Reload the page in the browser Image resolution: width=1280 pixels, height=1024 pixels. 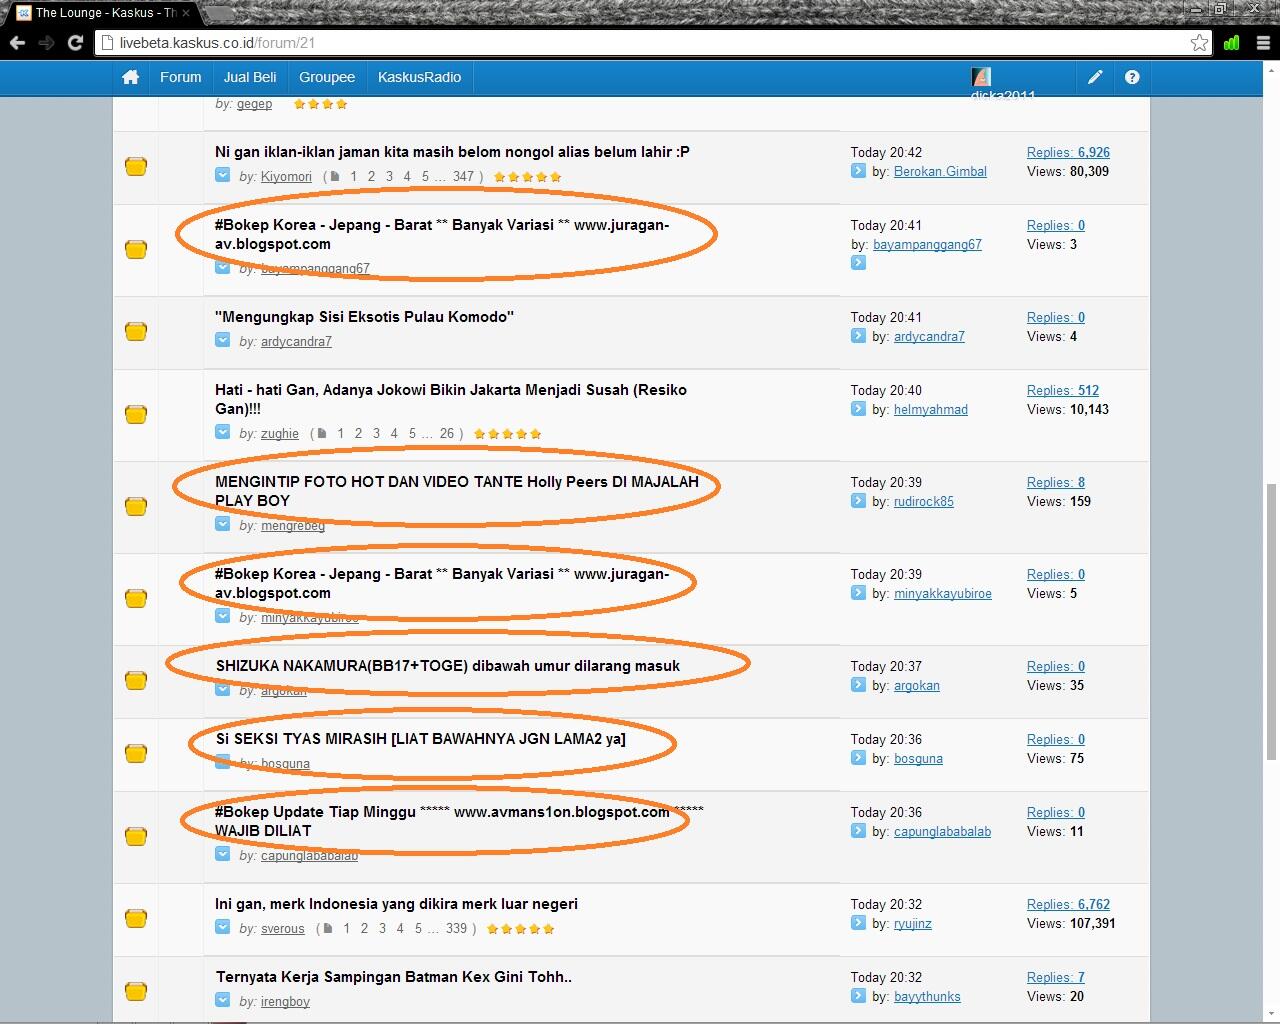click(75, 43)
